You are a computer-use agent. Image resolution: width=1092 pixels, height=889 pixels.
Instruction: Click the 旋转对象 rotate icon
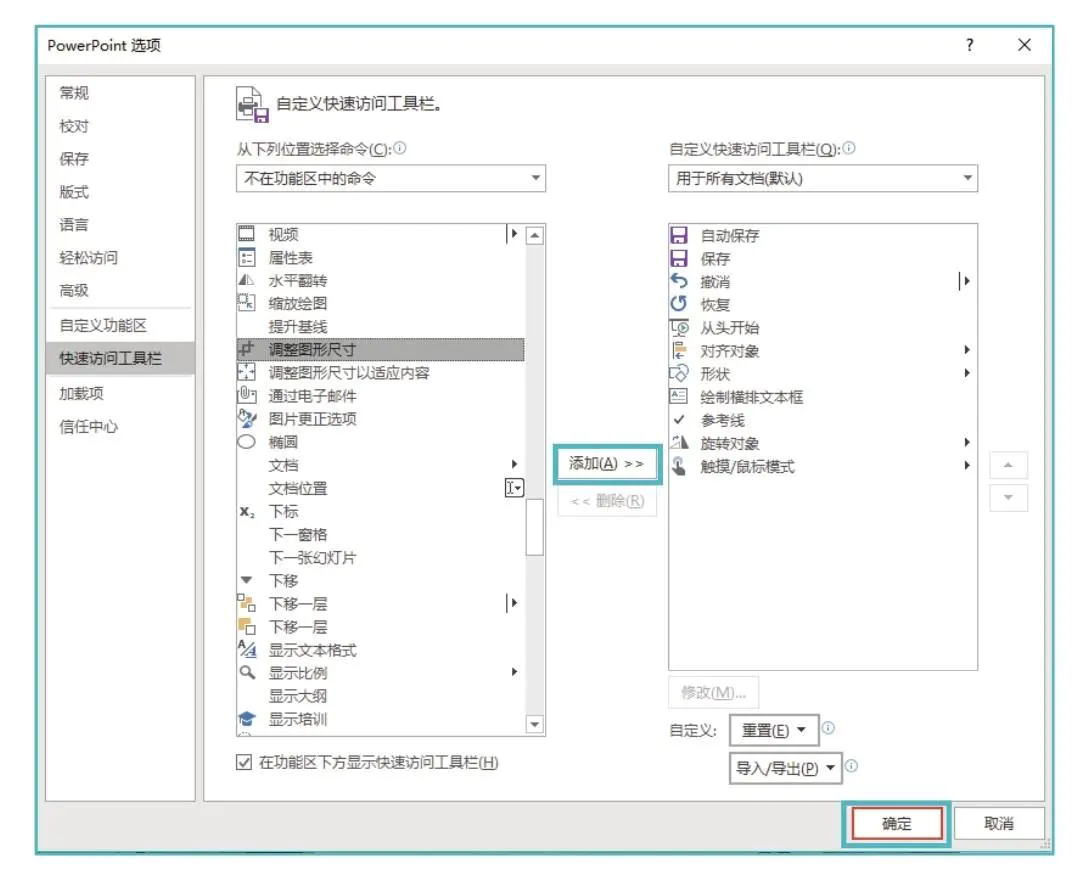pyautogui.click(x=679, y=443)
